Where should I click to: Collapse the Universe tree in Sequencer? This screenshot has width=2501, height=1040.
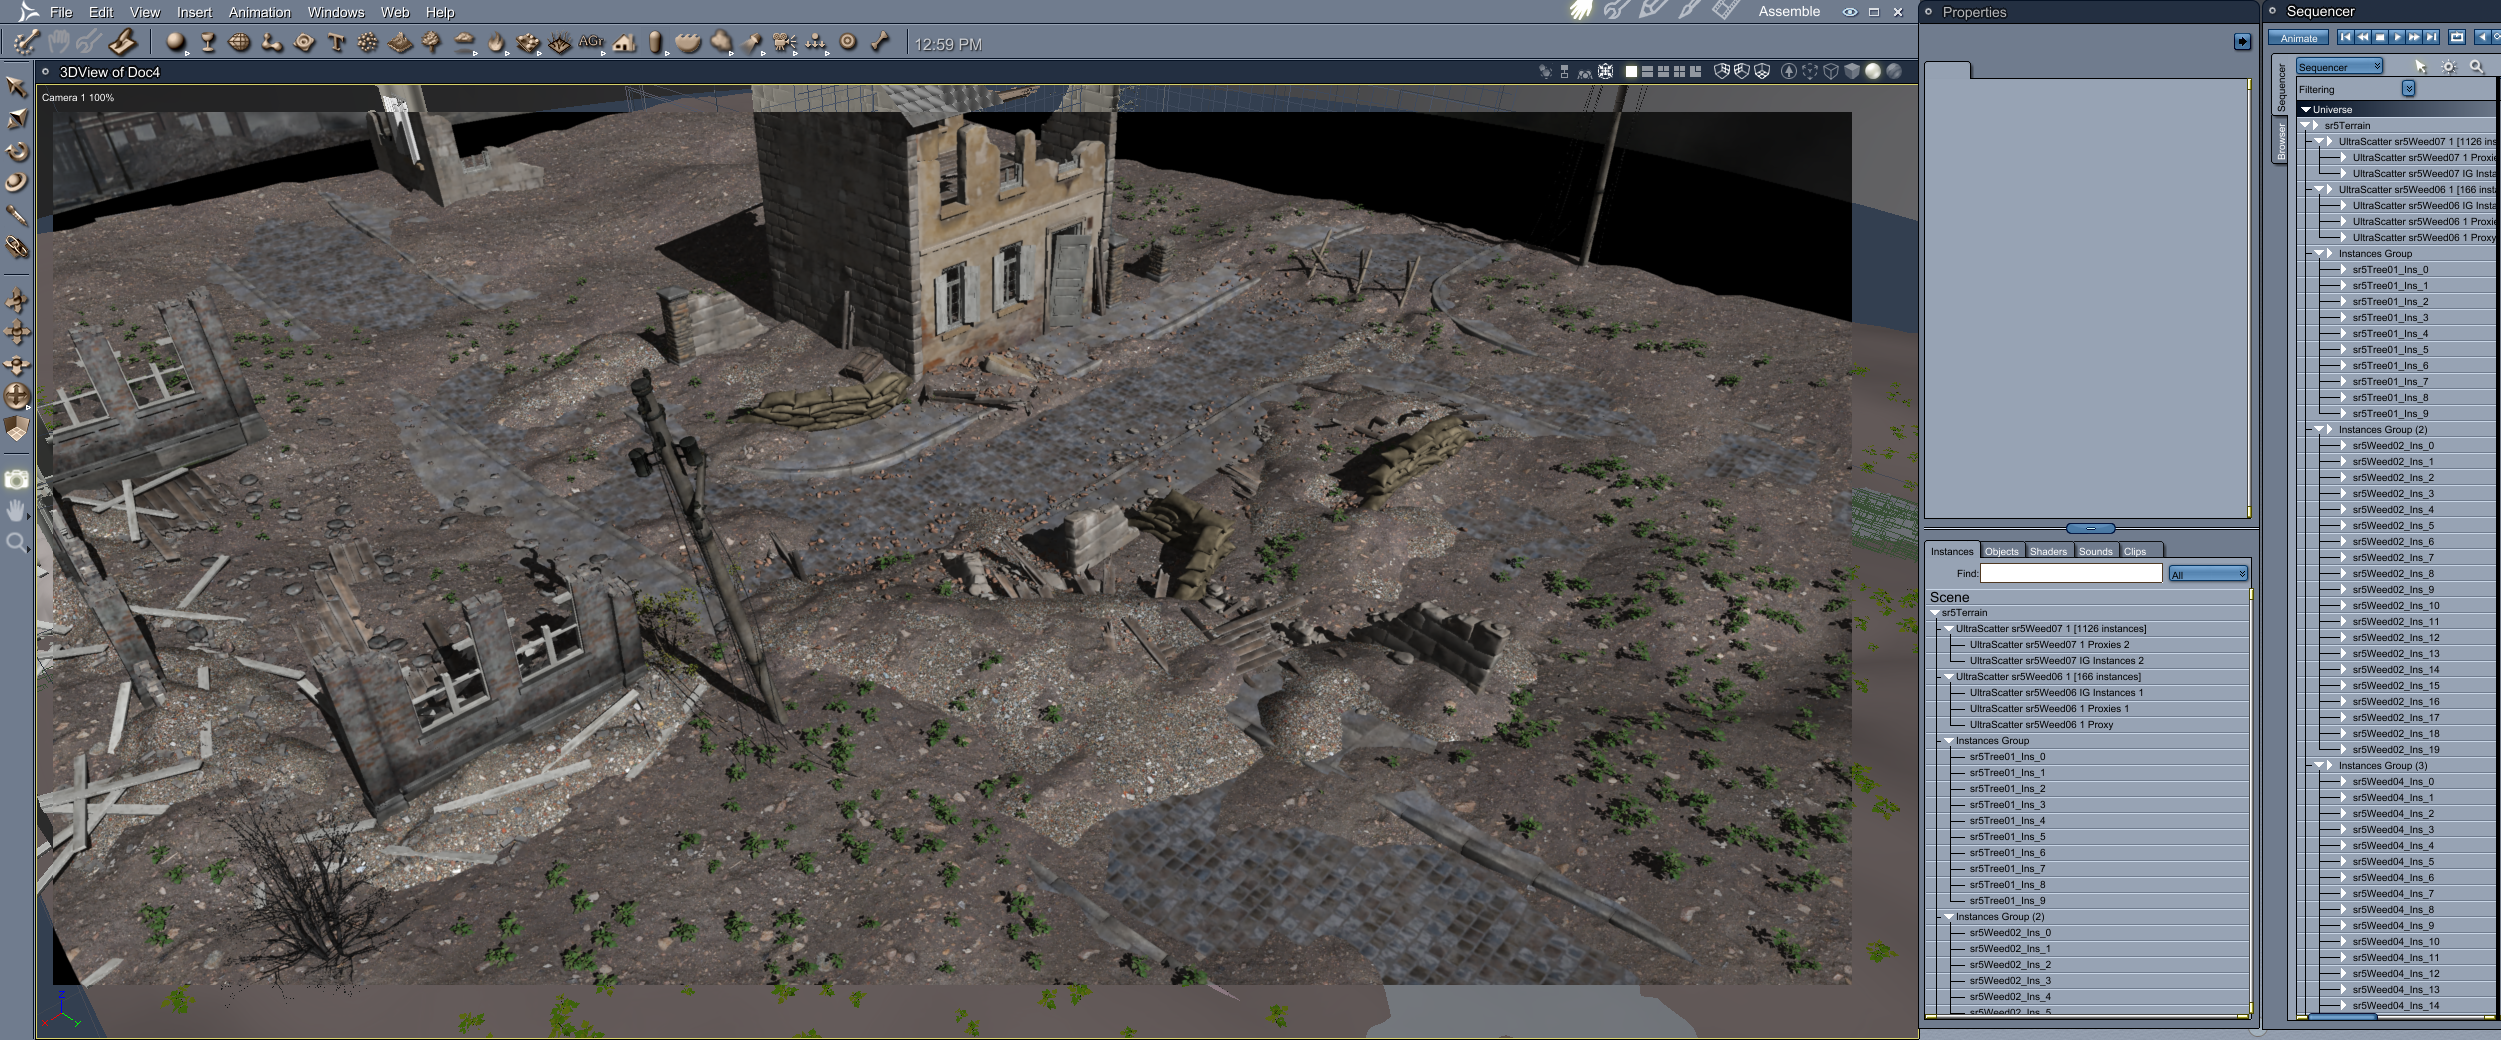[x=2306, y=110]
